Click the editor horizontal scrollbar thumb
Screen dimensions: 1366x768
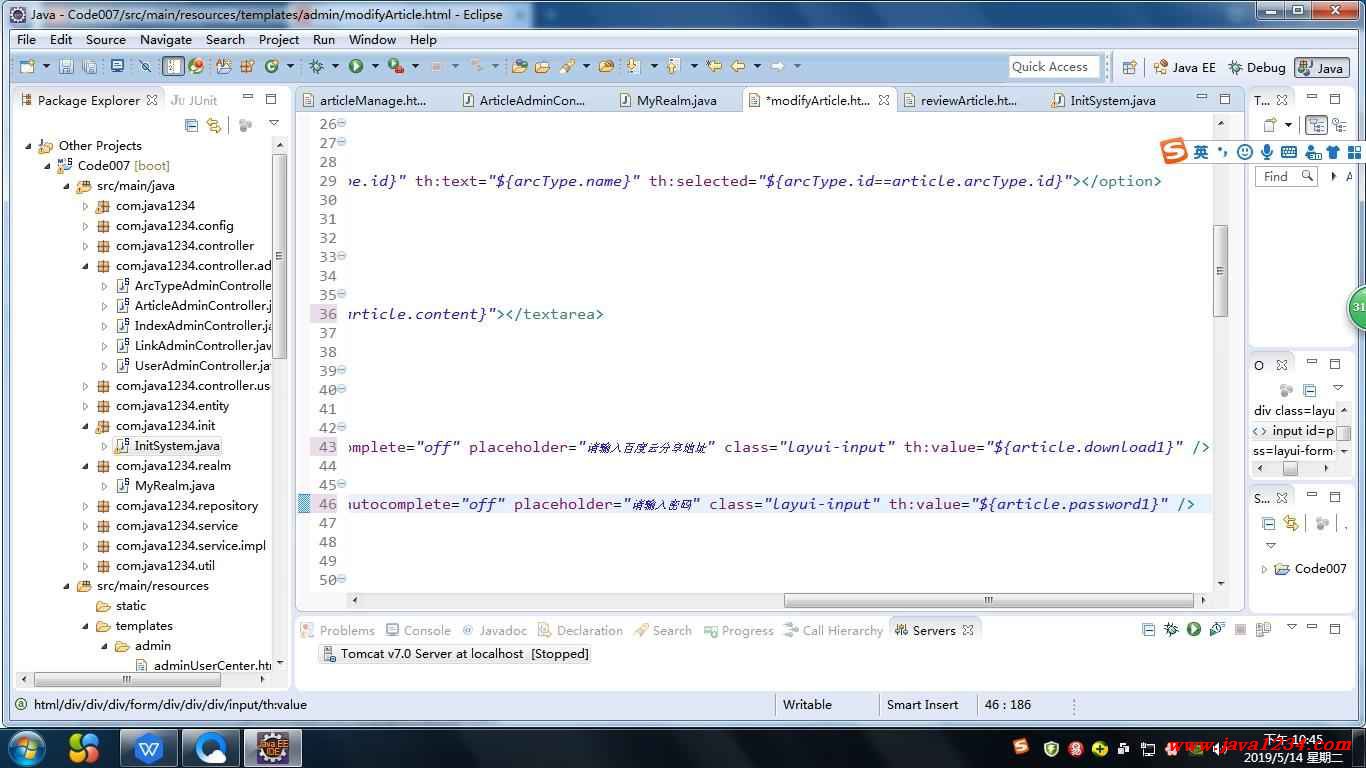[988, 601]
